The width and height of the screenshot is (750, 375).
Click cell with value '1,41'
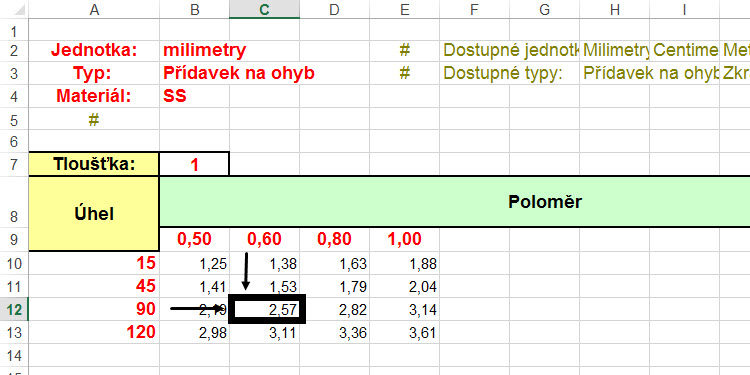coord(194,287)
